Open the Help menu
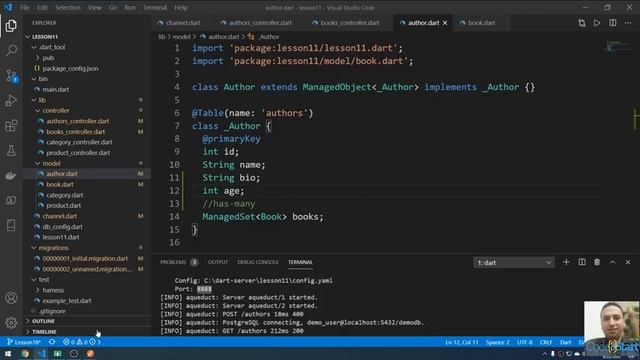This screenshot has width=640, height=360. [181, 7]
